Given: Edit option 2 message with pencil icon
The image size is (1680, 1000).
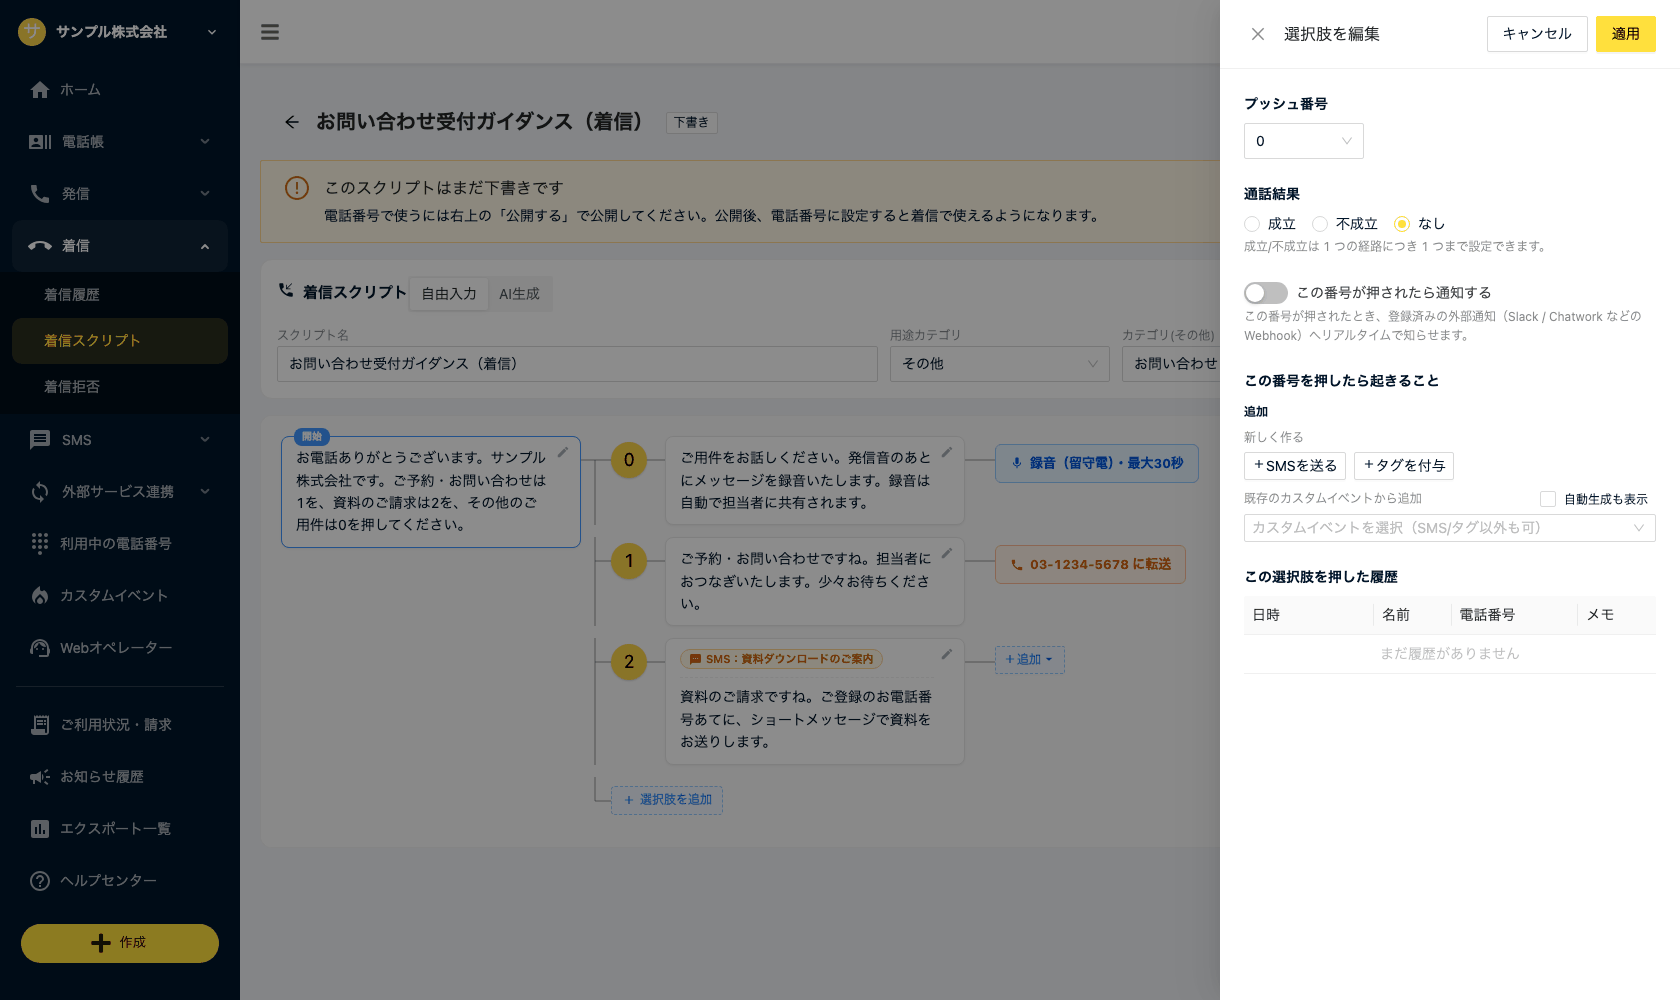Looking at the screenshot, I should (x=946, y=654).
